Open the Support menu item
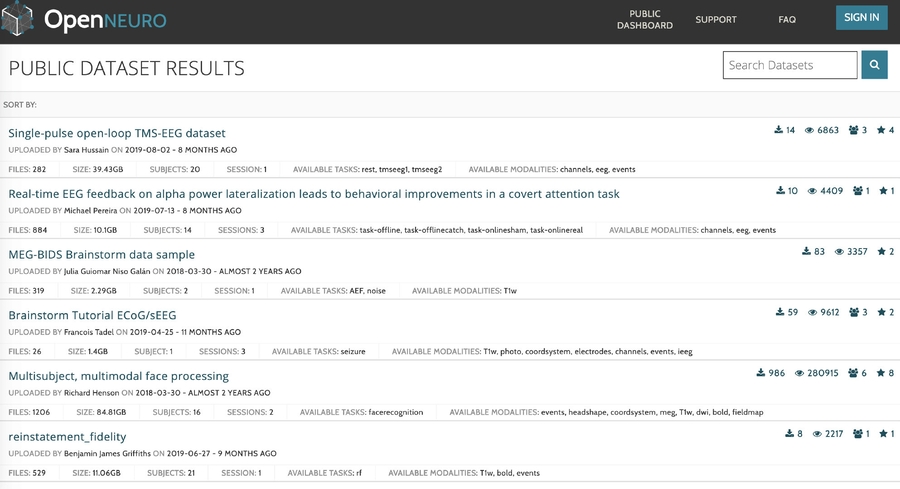This screenshot has width=900, height=489. [x=716, y=19]
